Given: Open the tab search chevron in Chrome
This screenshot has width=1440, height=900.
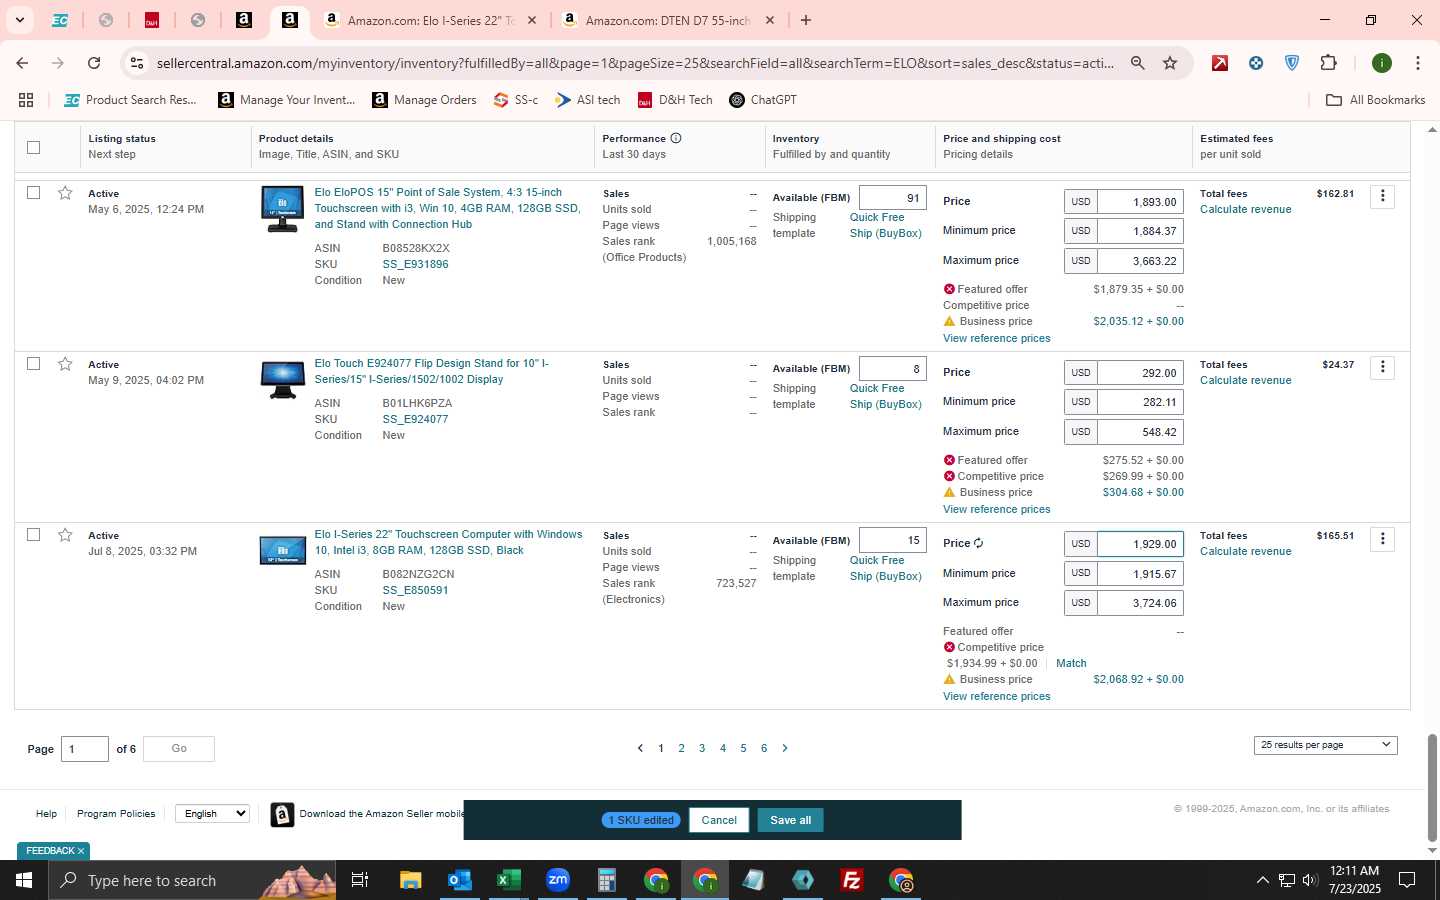Looking at the screenshot, I should pos(19,20).
